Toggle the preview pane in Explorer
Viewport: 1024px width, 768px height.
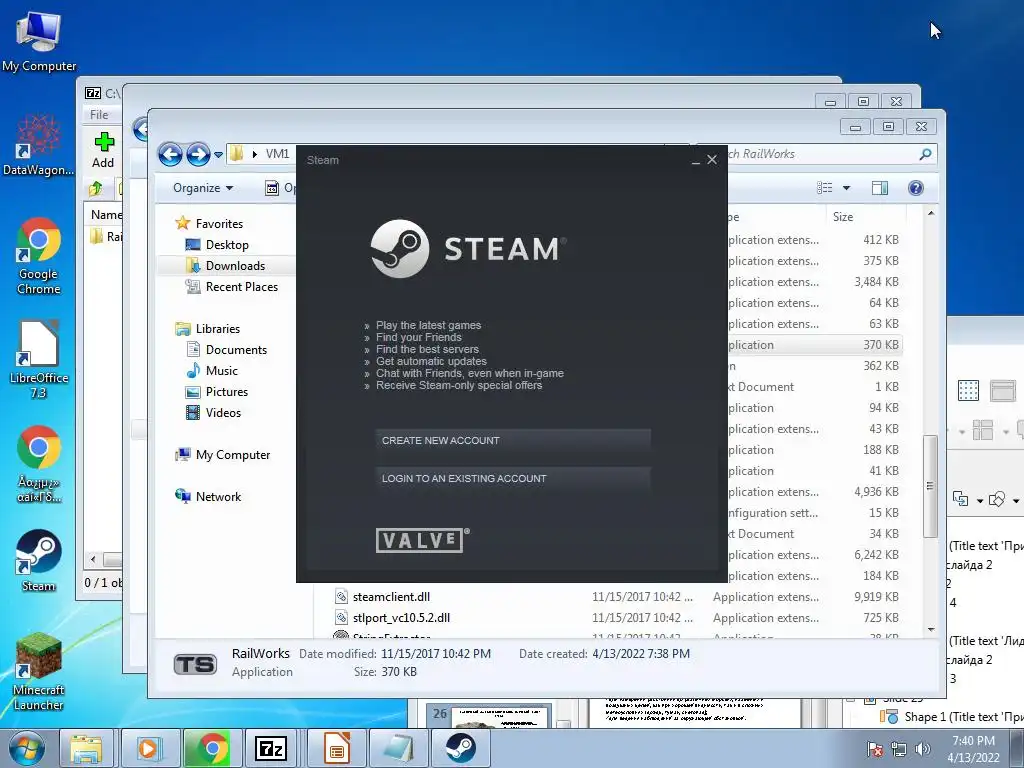(x=880, y=188)
